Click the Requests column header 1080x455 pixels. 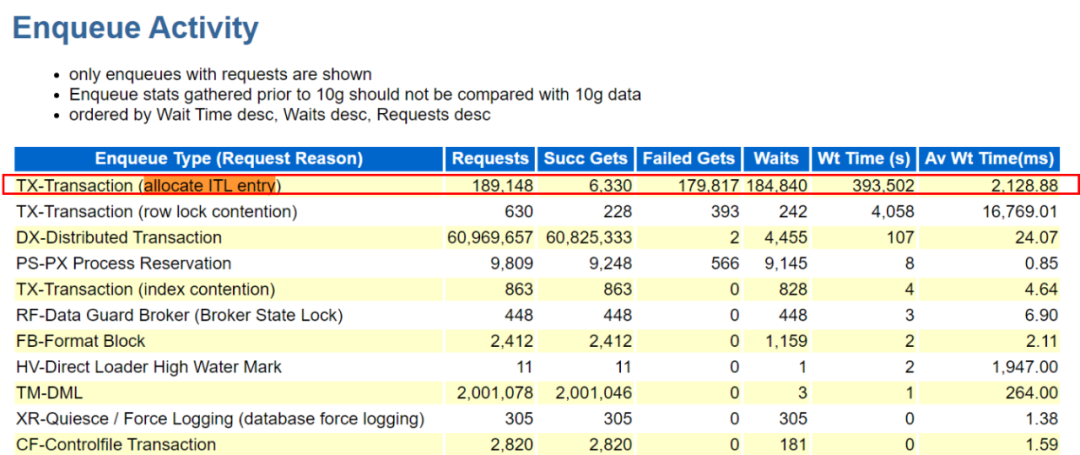pos(490,159)
